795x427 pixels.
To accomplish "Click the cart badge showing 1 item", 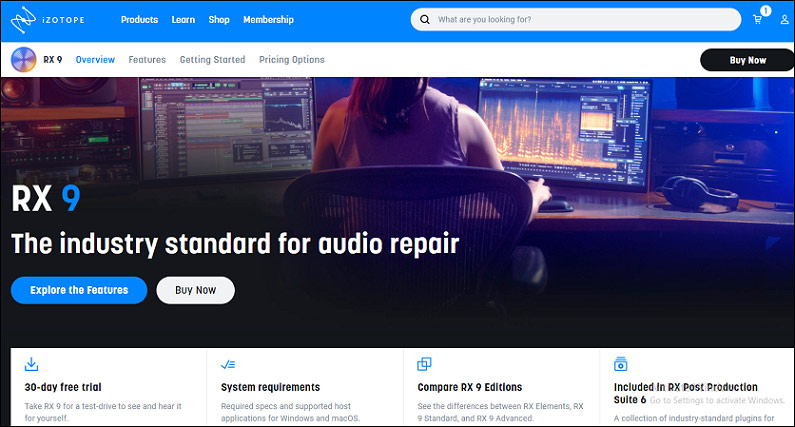I will (766, 11).
